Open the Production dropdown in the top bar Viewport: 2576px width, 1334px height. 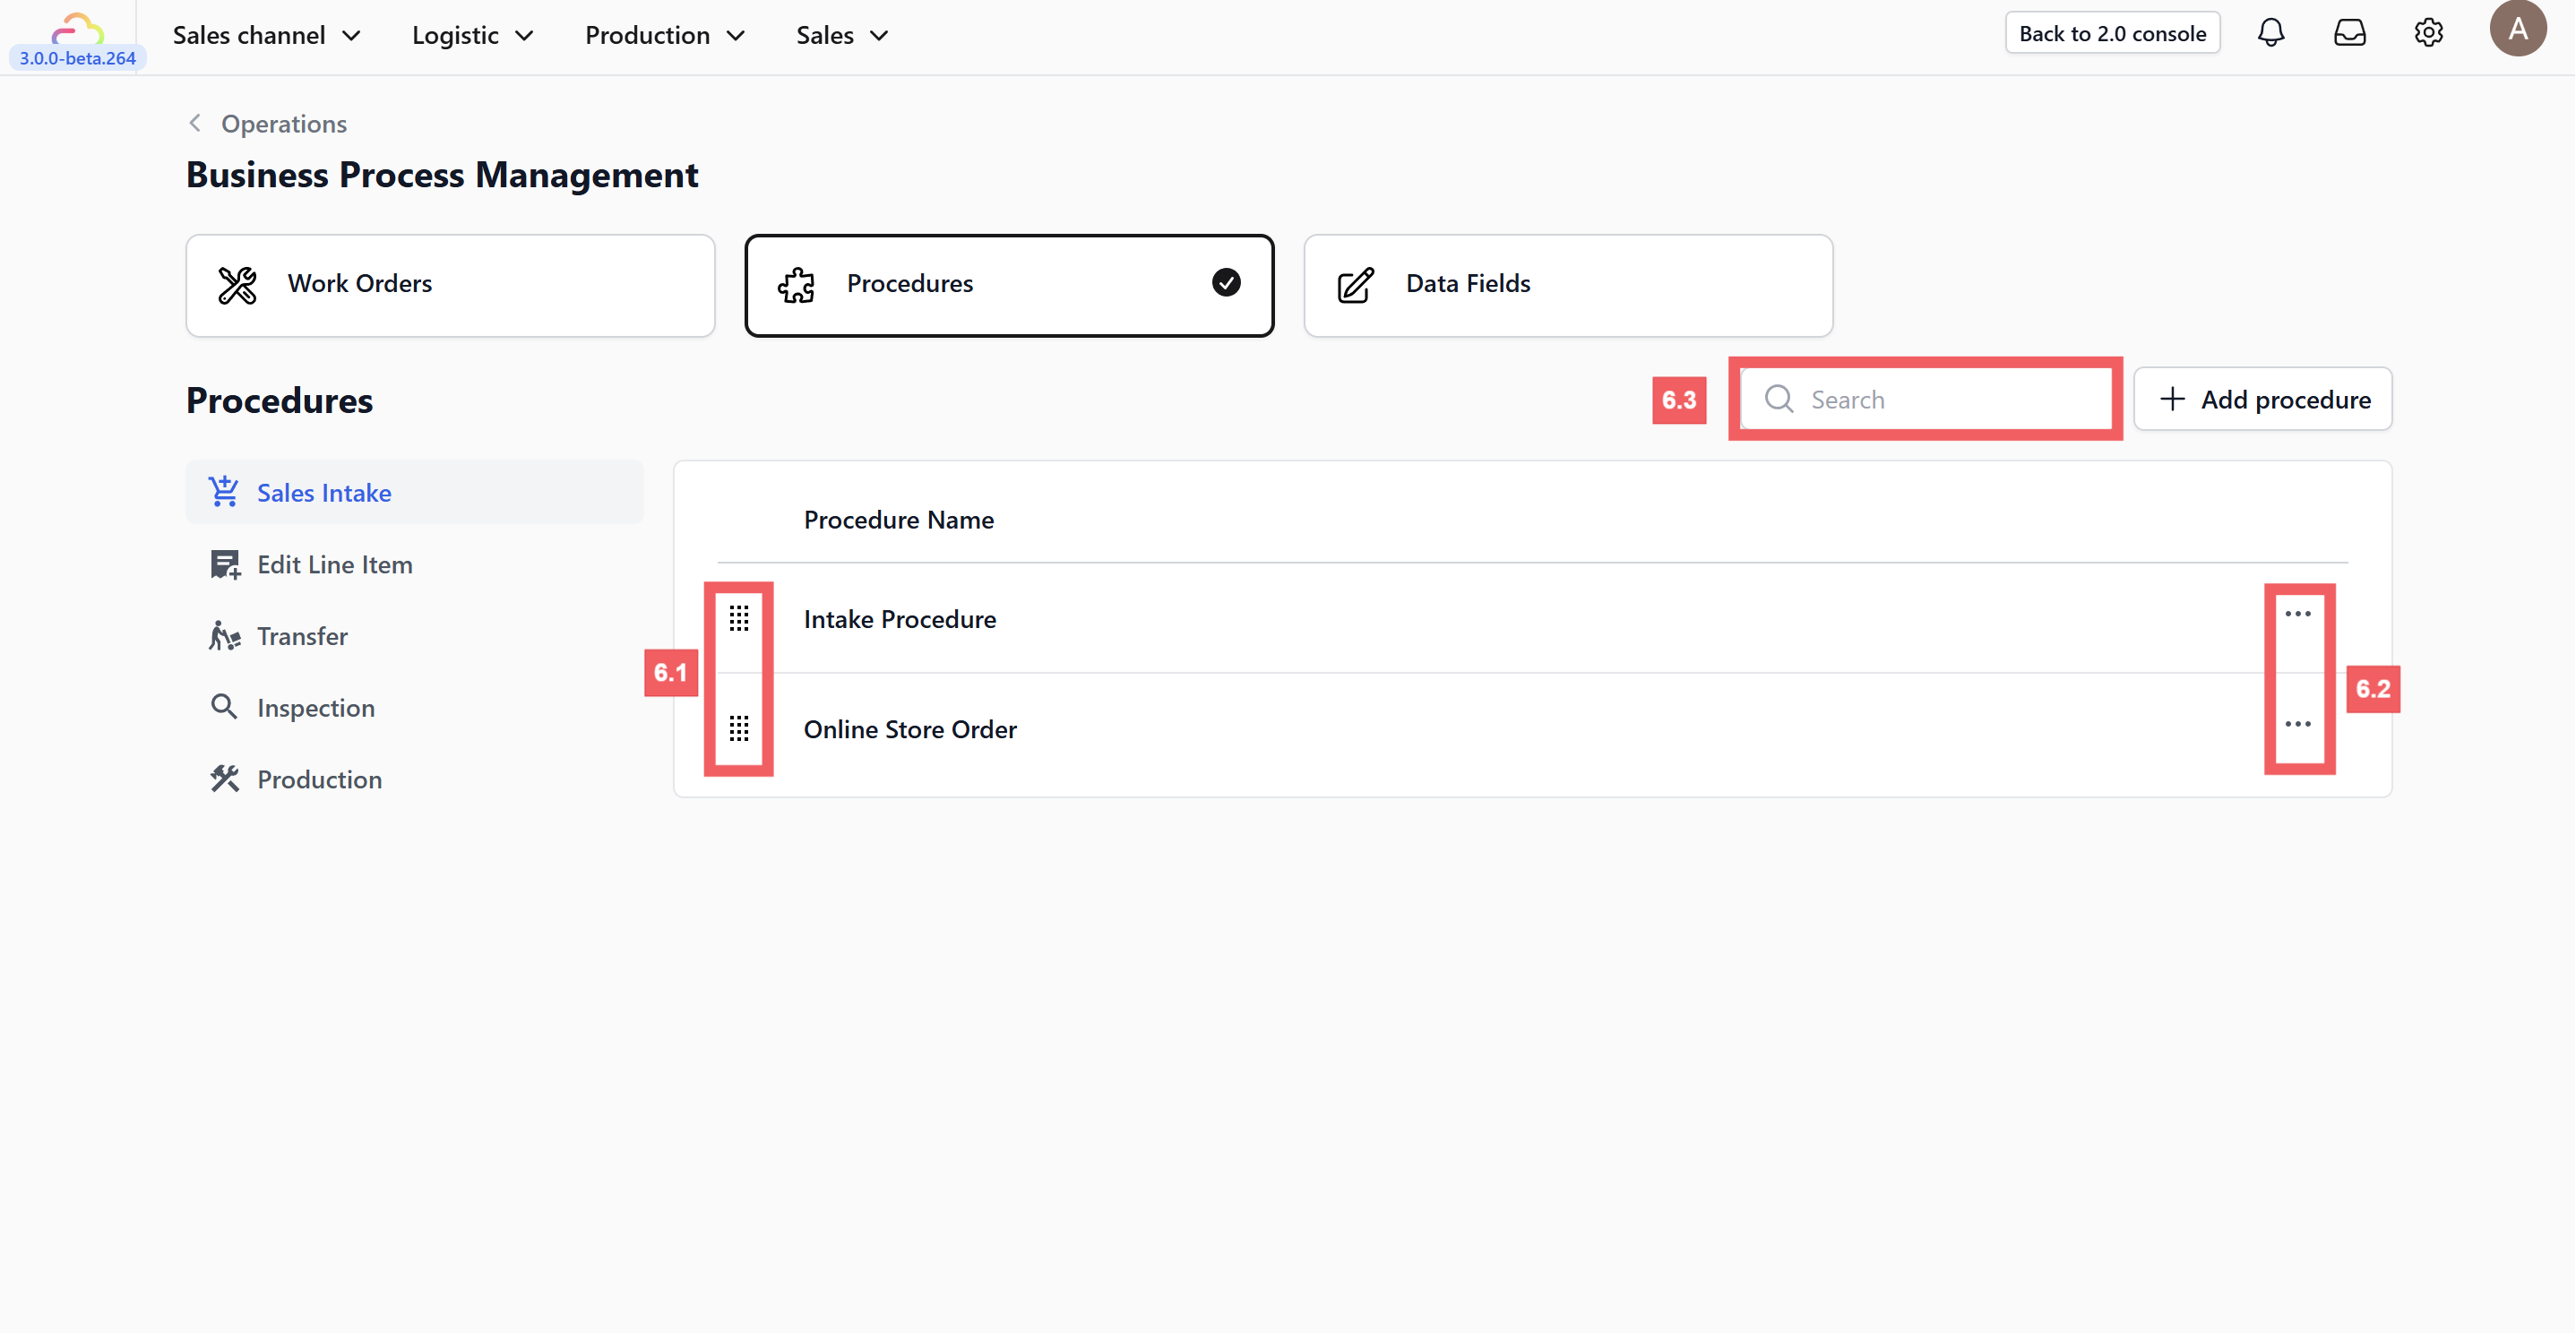[665, 35]
